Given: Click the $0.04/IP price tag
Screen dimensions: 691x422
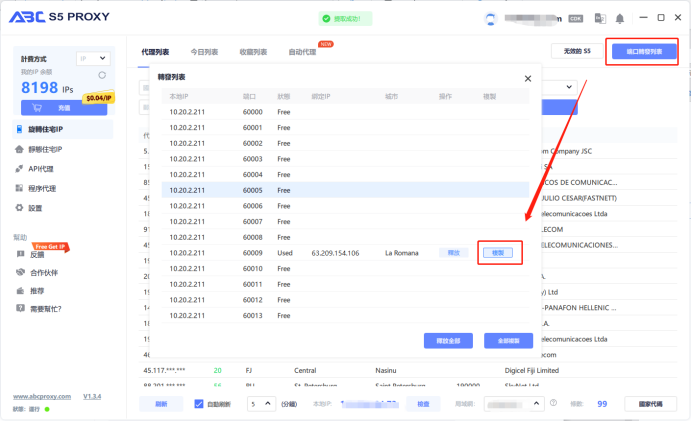Looking at the screenshot, I should [98, 98].
